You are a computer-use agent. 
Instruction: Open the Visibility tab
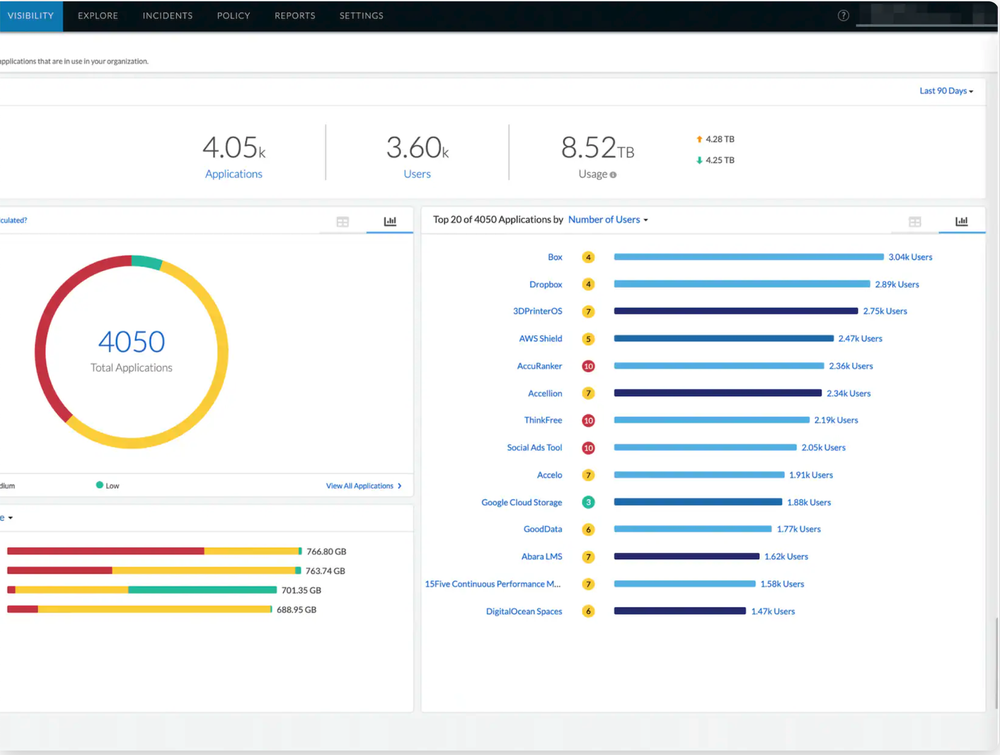pyautogui.click(x=31, y=15)
